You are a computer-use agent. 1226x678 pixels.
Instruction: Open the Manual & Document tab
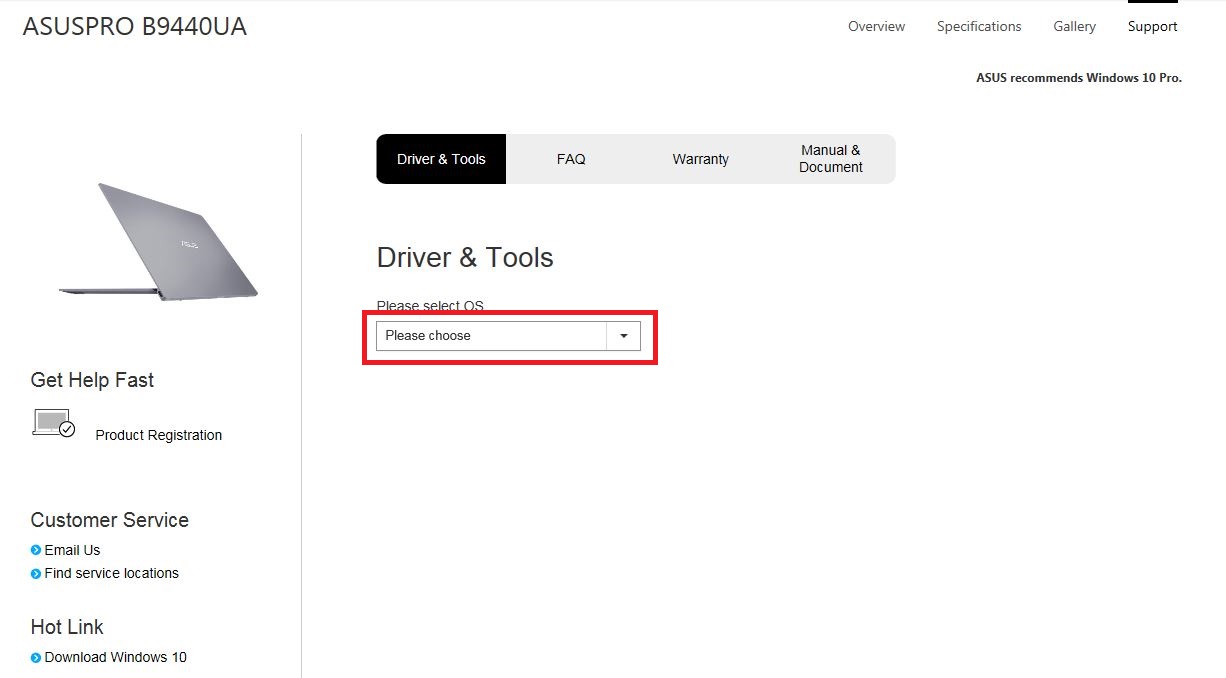coord(831,159)
